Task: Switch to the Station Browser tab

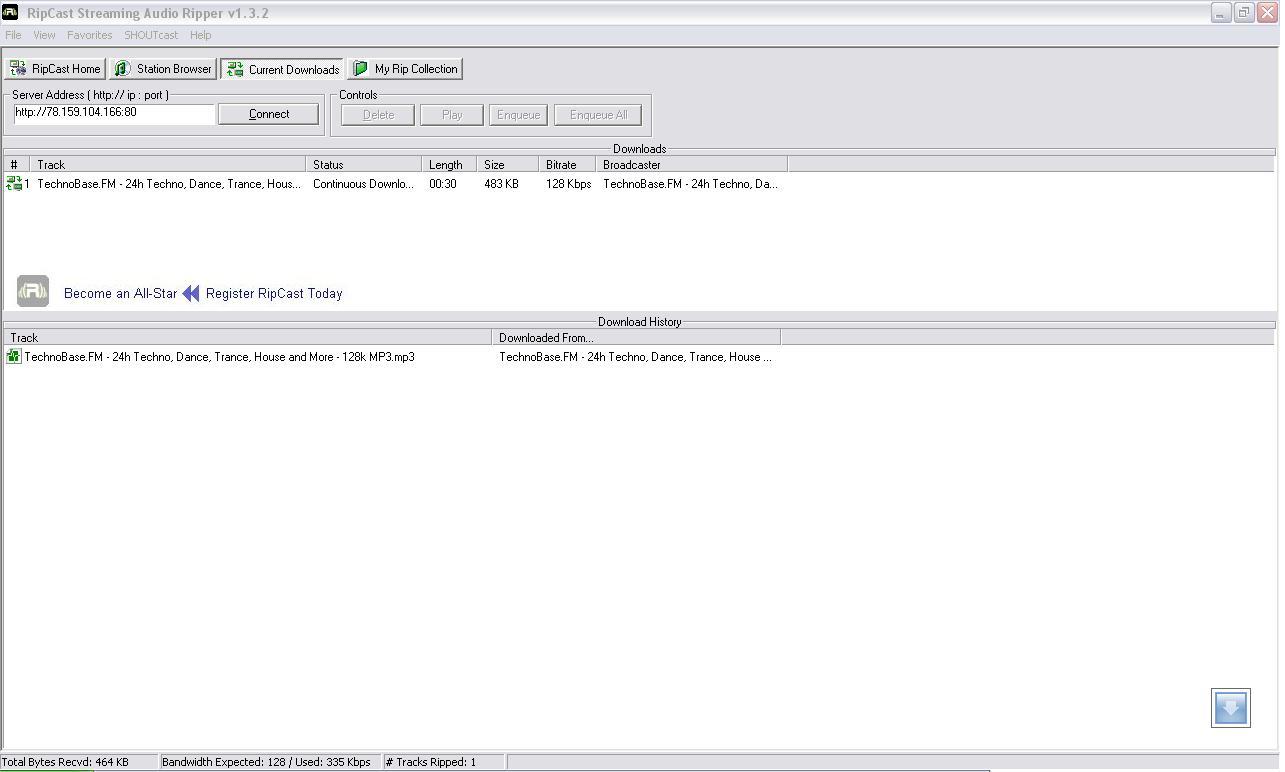Action: click(163, 69)
